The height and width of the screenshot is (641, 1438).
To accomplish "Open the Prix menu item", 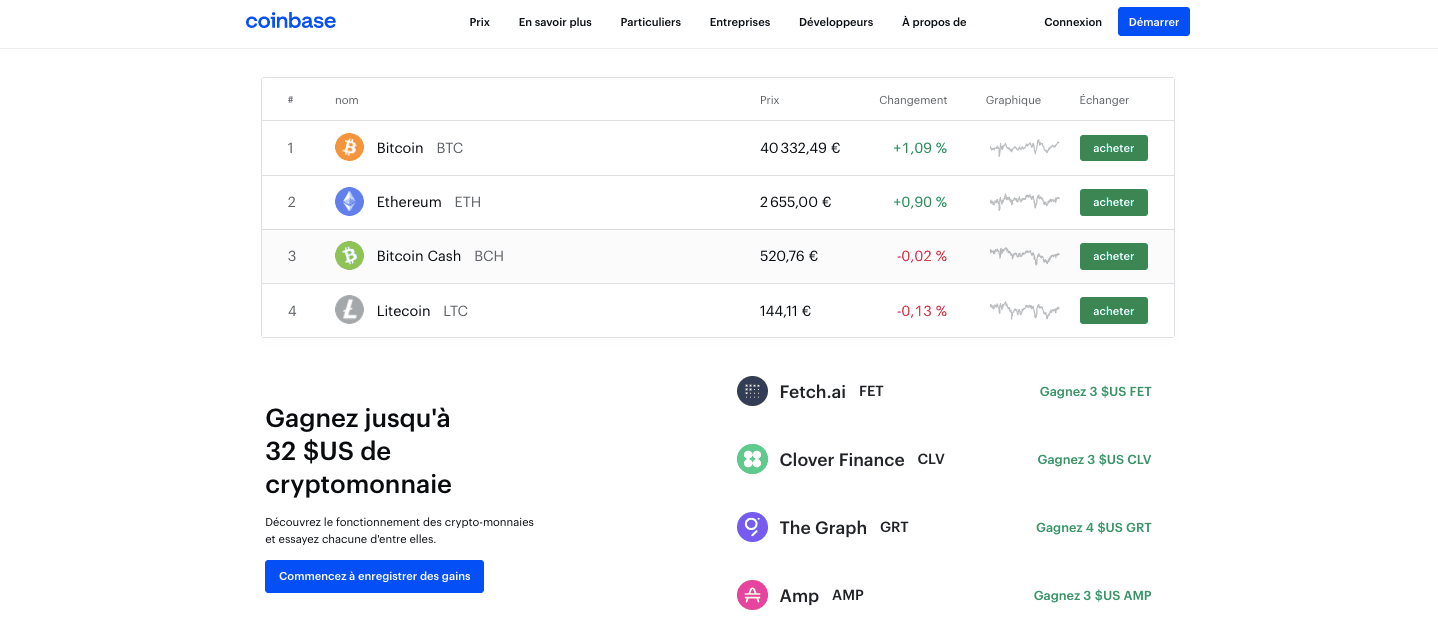I will coord(479,21).
